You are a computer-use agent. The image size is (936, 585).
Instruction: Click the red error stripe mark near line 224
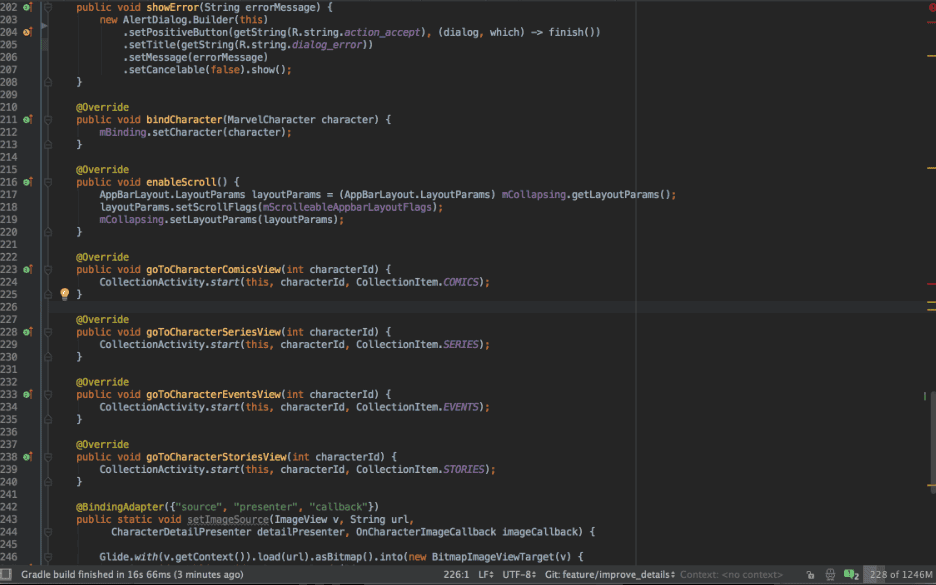click(931, 285)
